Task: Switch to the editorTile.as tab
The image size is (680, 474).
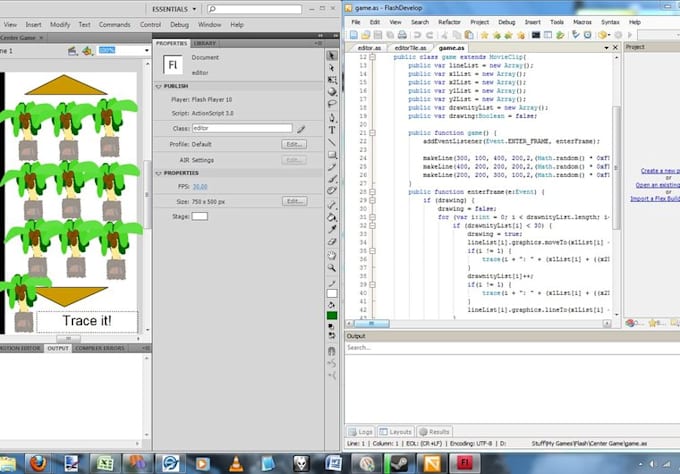Action: point(410,48)
